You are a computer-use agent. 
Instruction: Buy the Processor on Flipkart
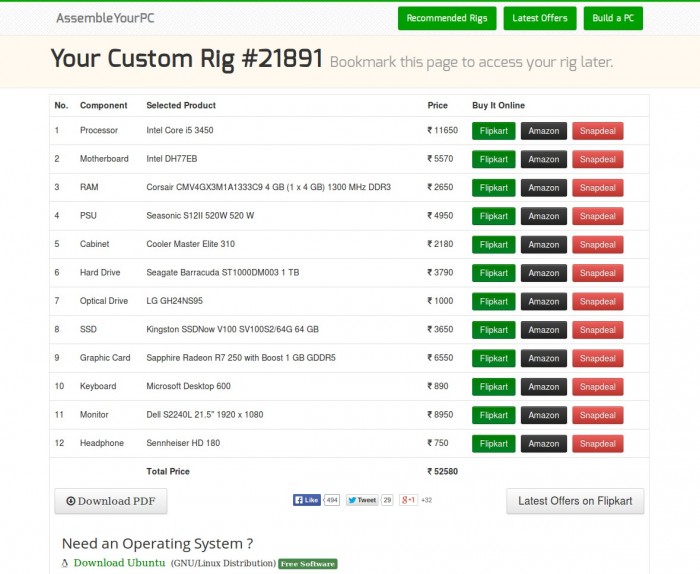point(494,131)
